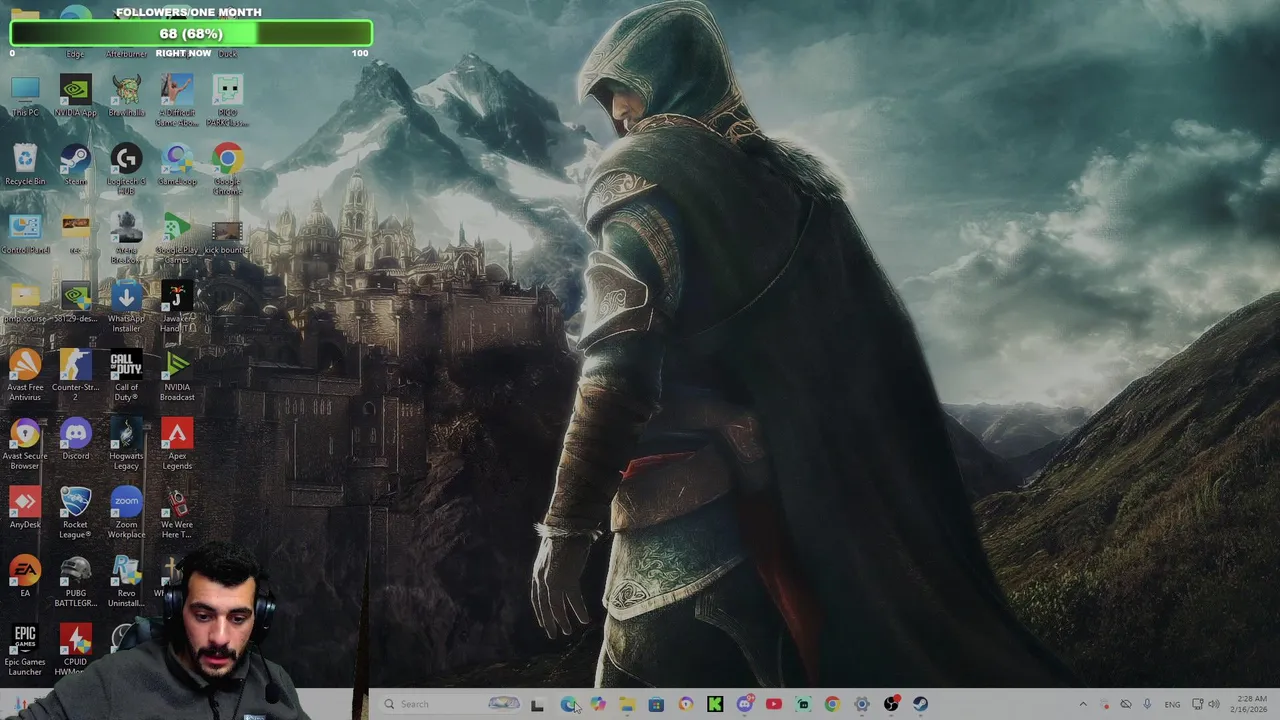Select the Google Play Games shortcut

[177, 238]
